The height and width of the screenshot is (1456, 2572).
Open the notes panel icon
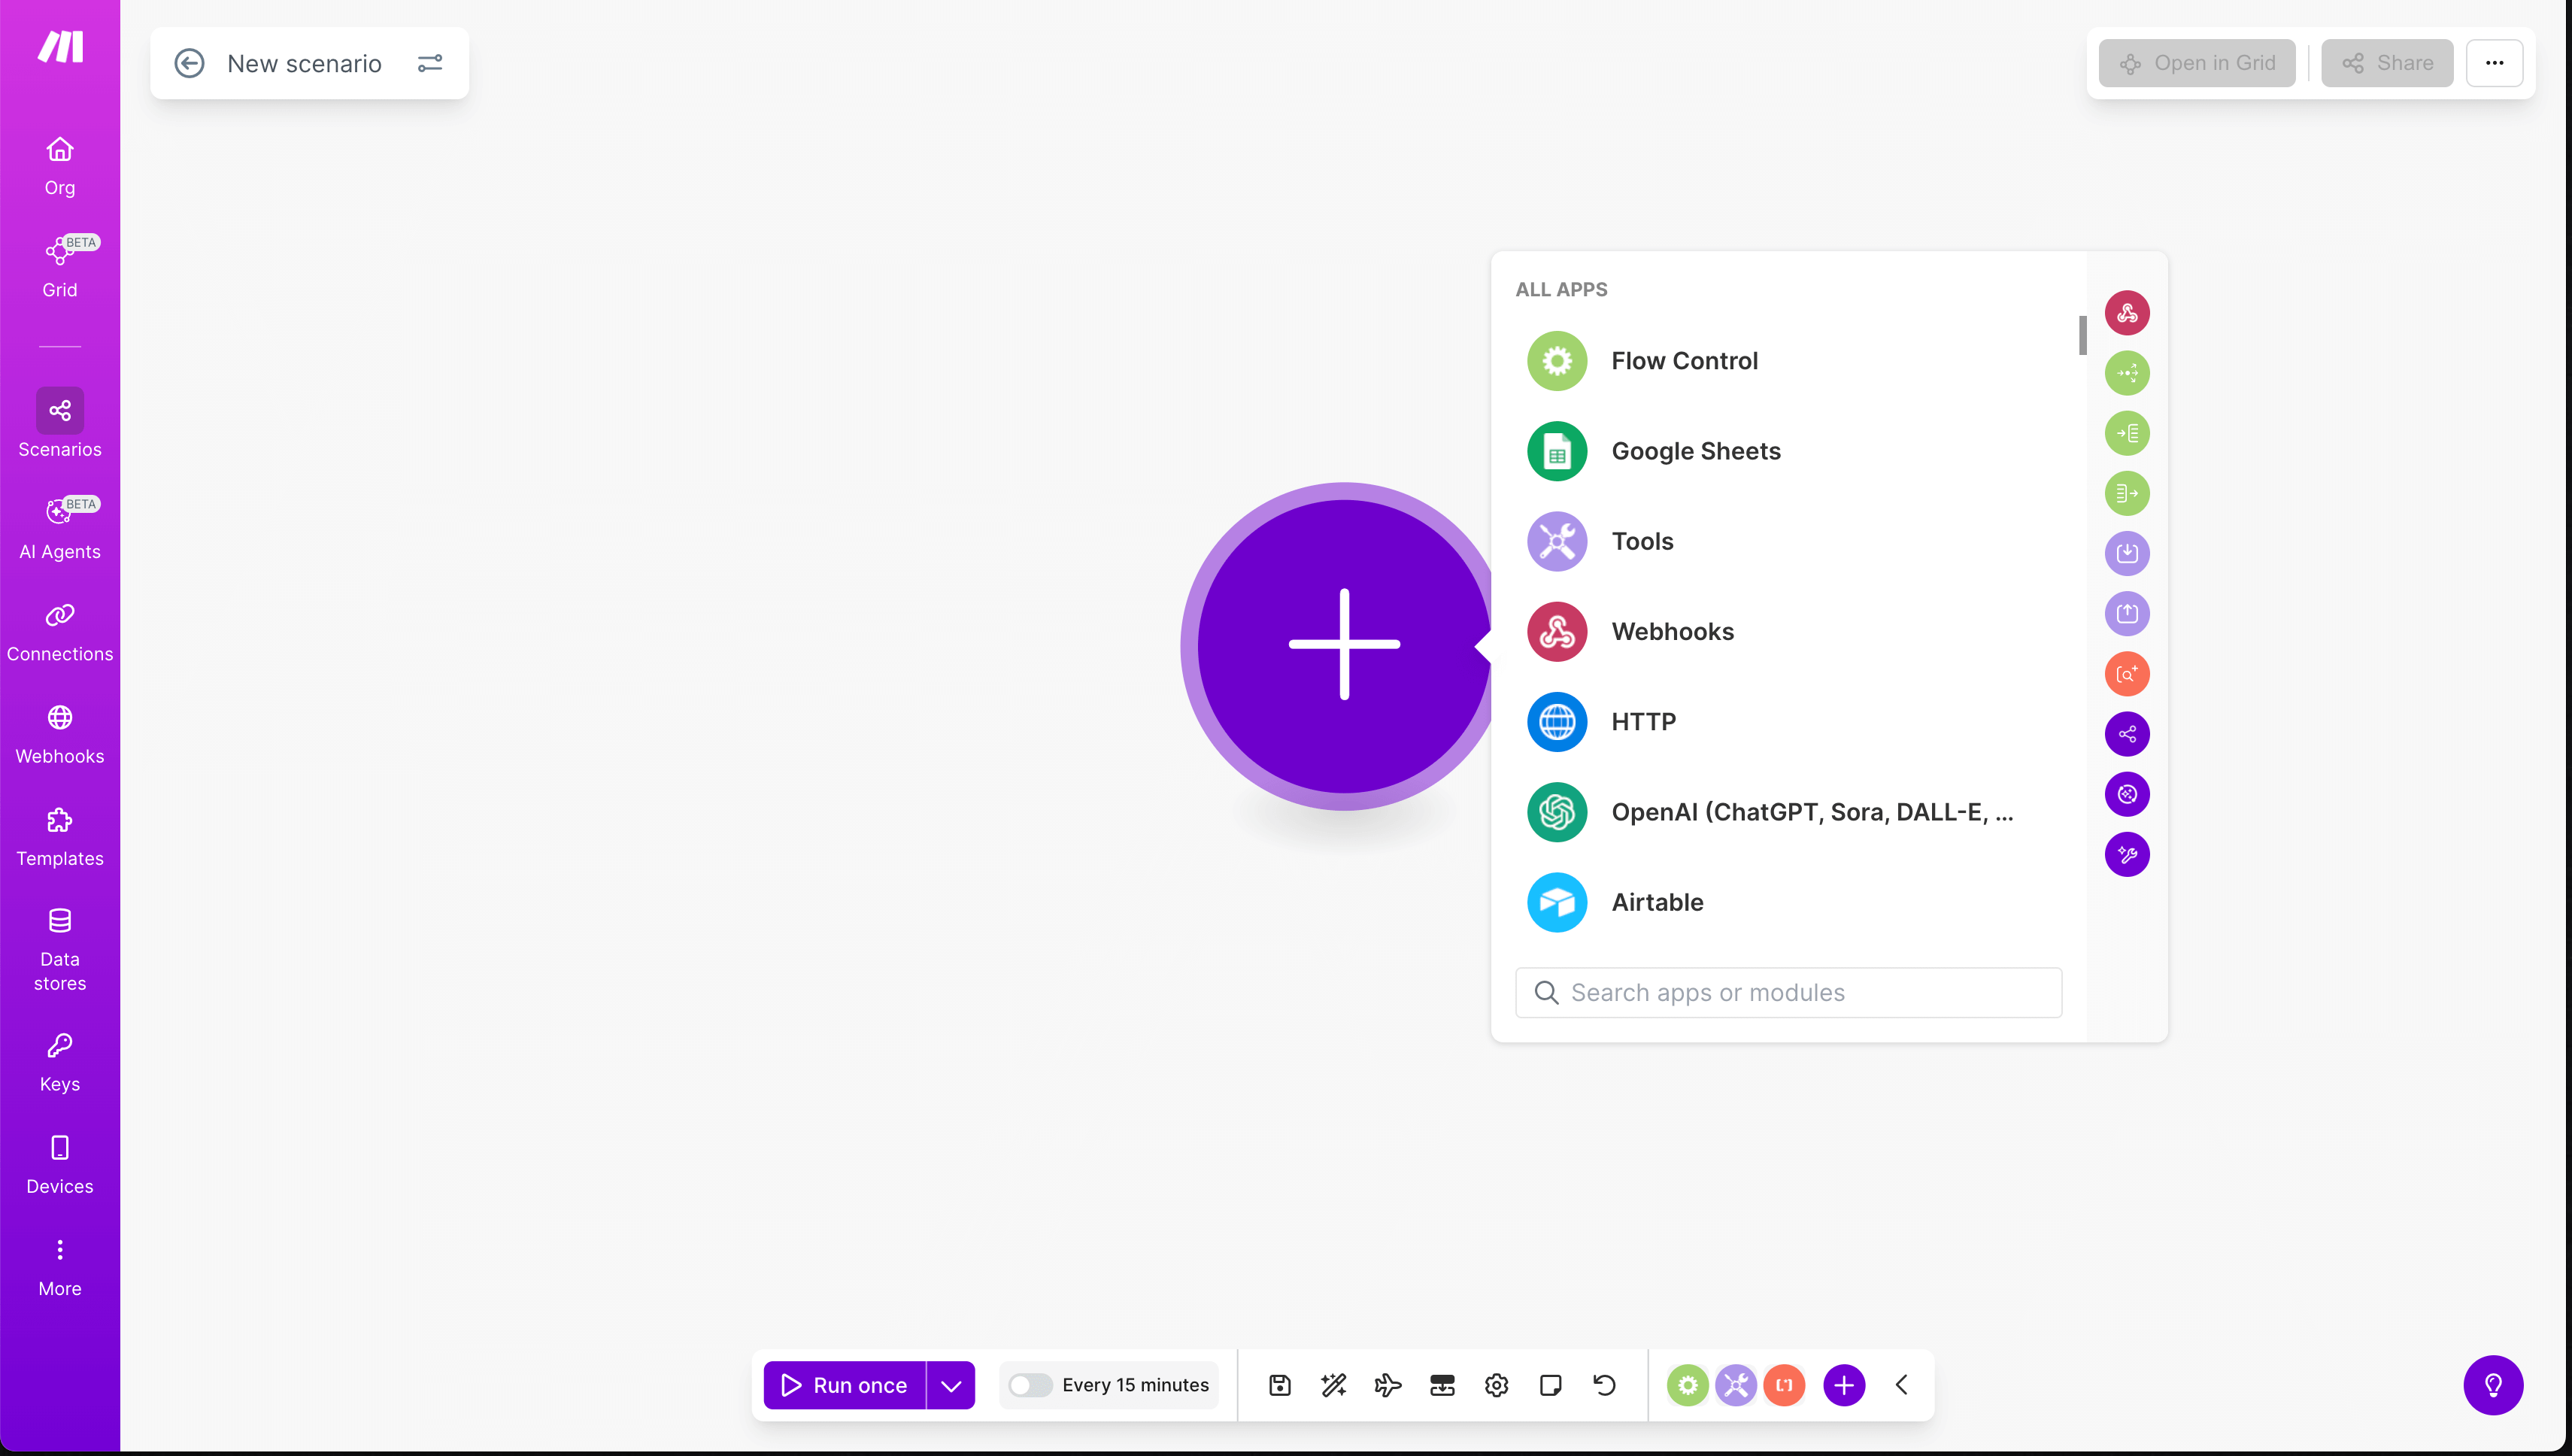(1551, 1385)
